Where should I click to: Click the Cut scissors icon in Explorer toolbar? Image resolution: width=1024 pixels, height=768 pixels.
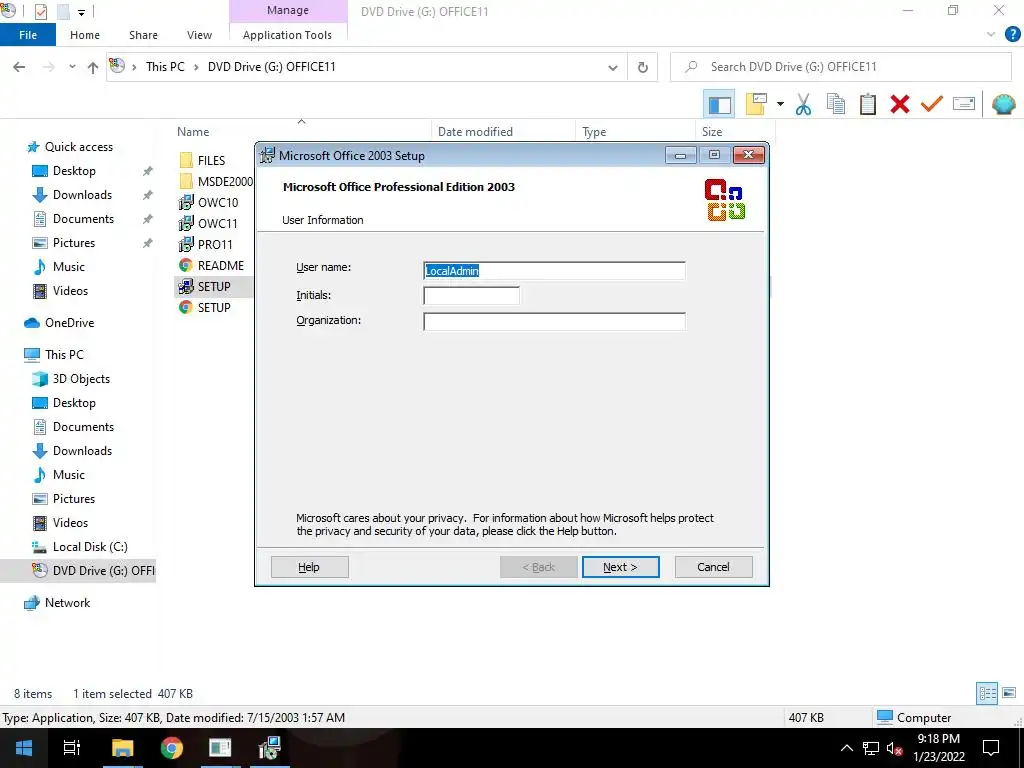[803, 104]
